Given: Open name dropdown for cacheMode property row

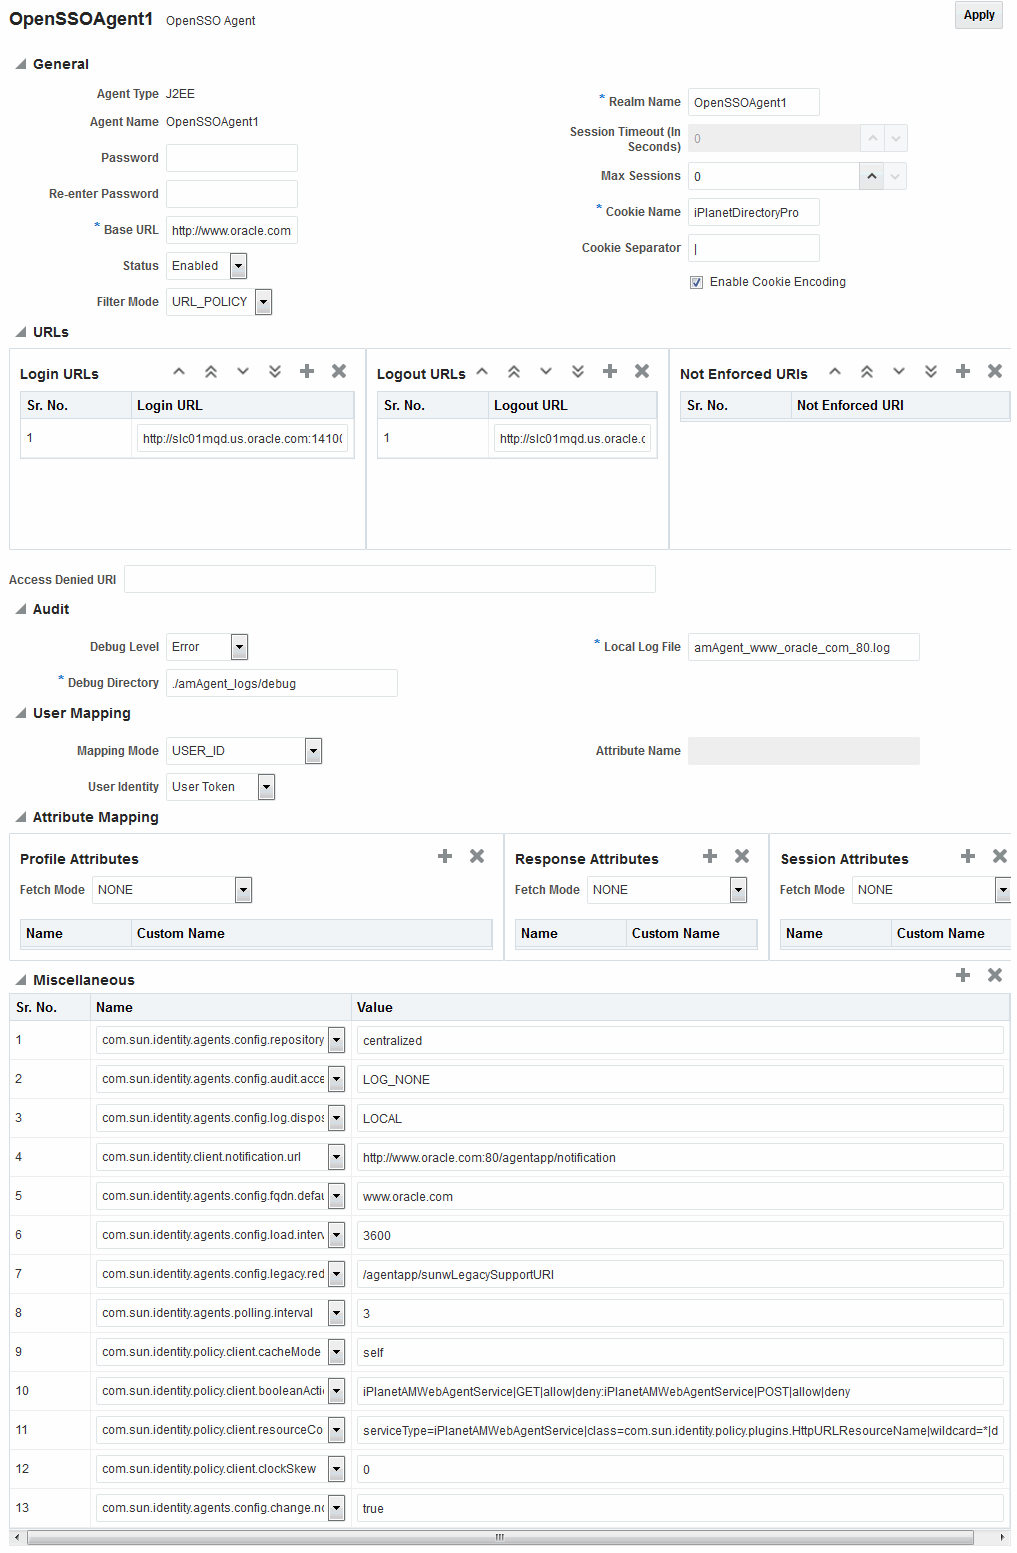Looking at the screenshot, I should (336, 1352).
